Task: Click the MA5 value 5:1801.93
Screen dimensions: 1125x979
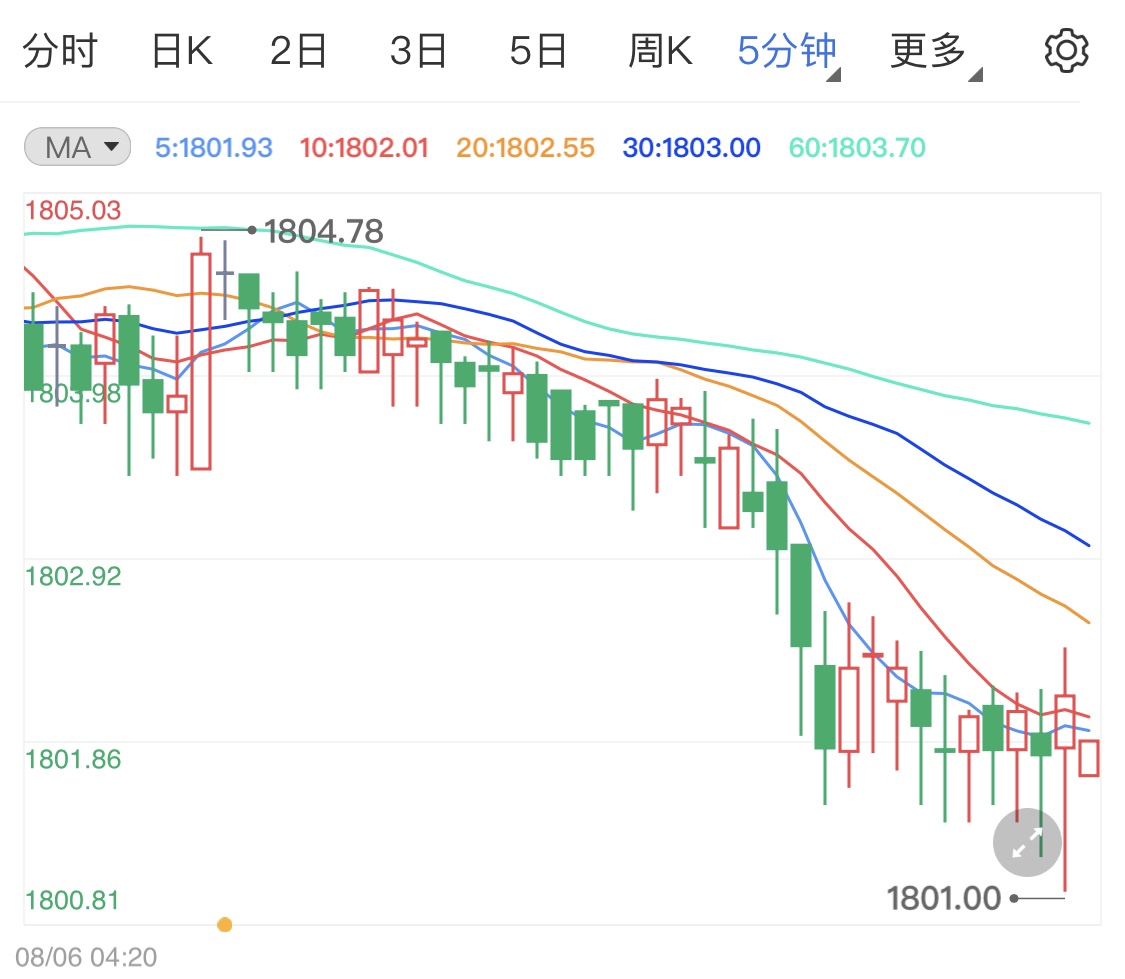Action: [214, 148]
